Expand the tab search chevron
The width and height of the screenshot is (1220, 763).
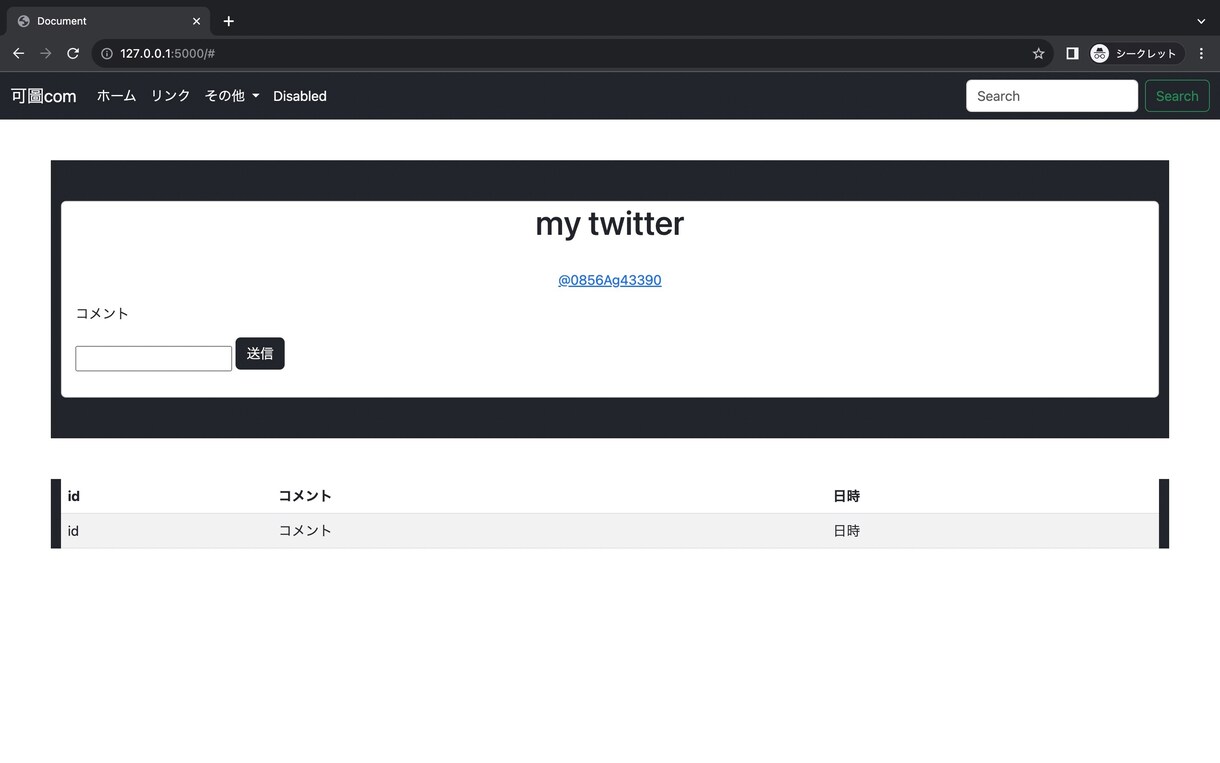(1201, 21)
